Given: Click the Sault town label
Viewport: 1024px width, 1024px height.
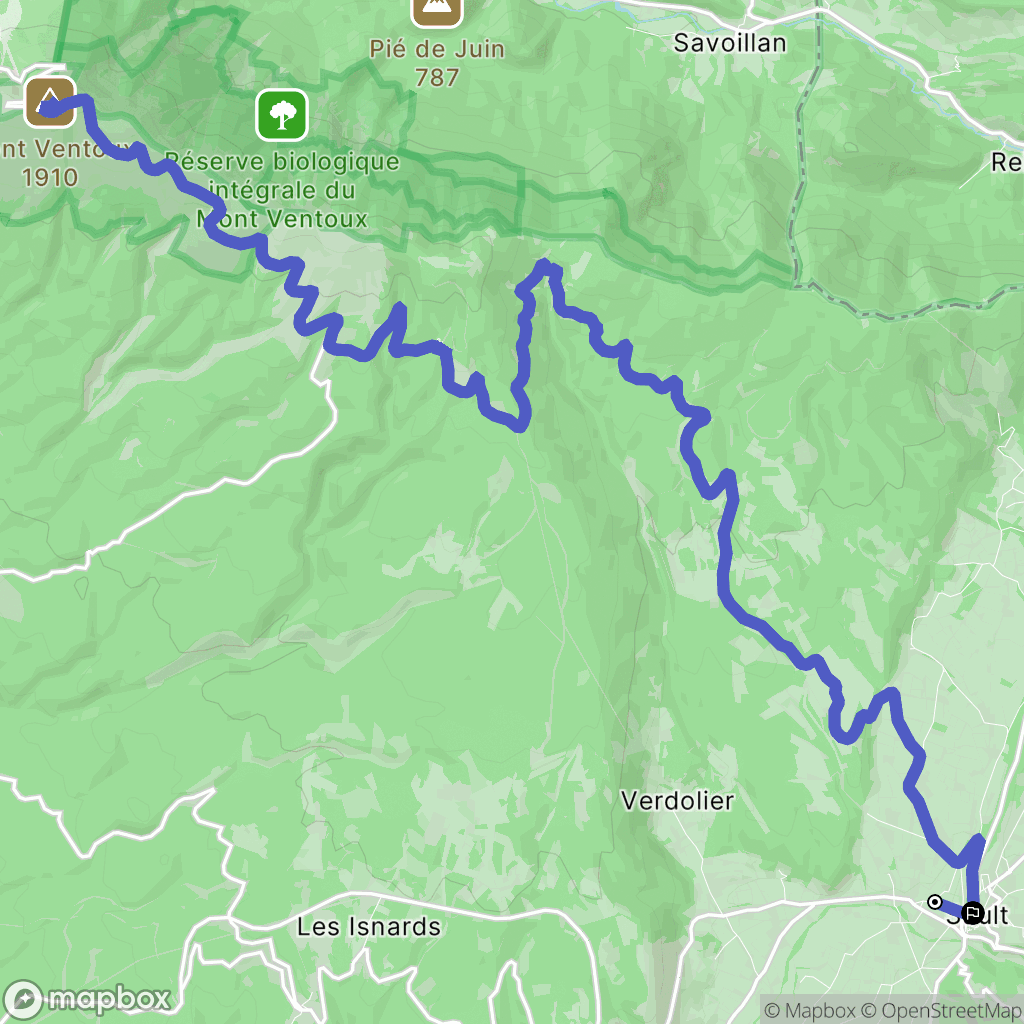Looking at the screenshot, I should point(978,915).
